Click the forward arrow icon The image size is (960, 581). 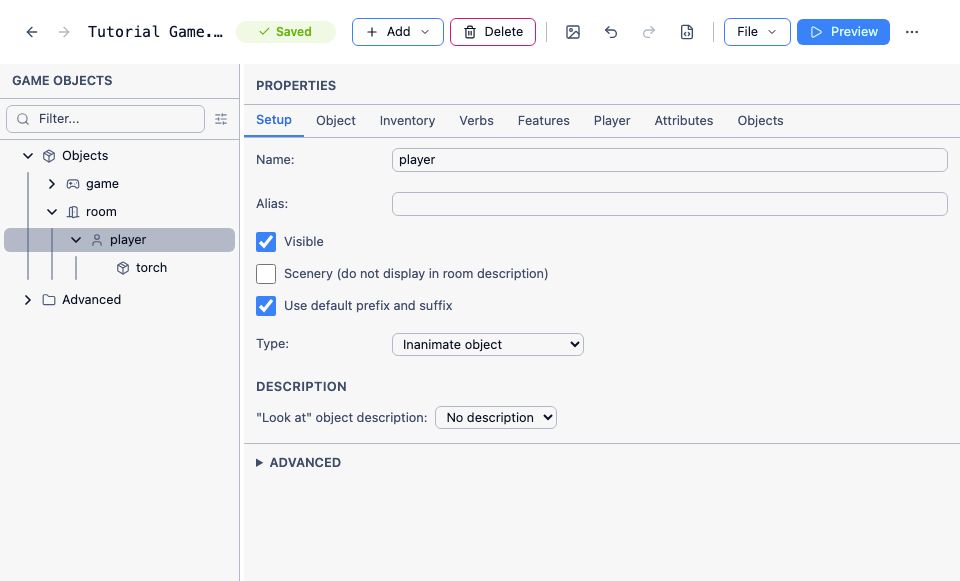64,32
